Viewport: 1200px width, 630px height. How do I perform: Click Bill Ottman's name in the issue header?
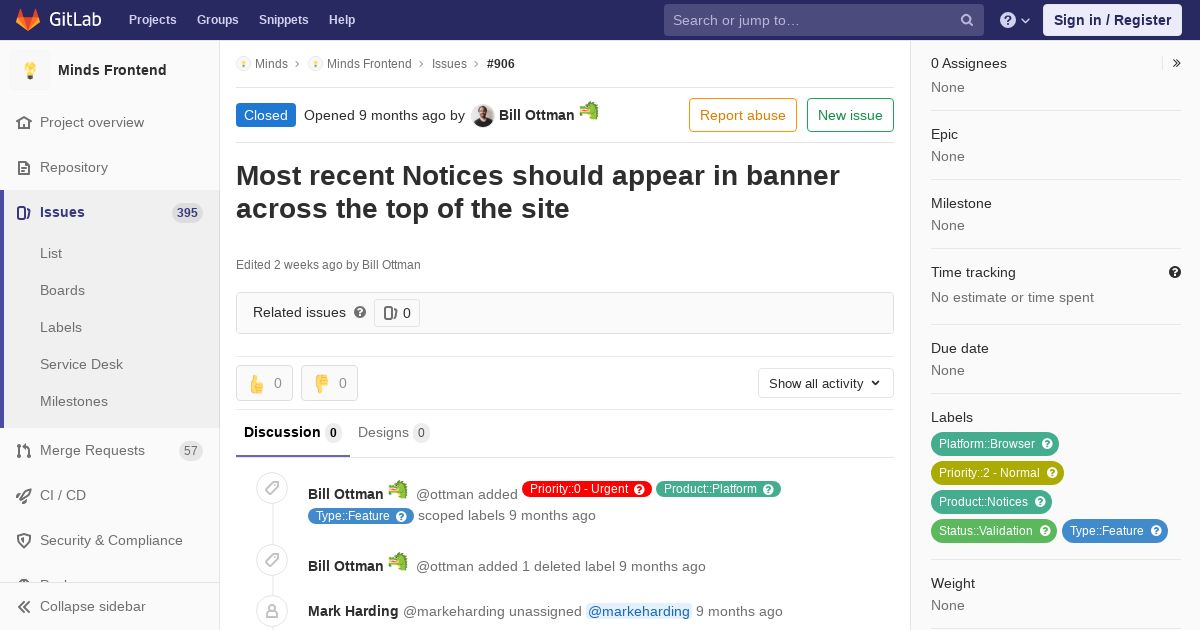tap(537, 115)
